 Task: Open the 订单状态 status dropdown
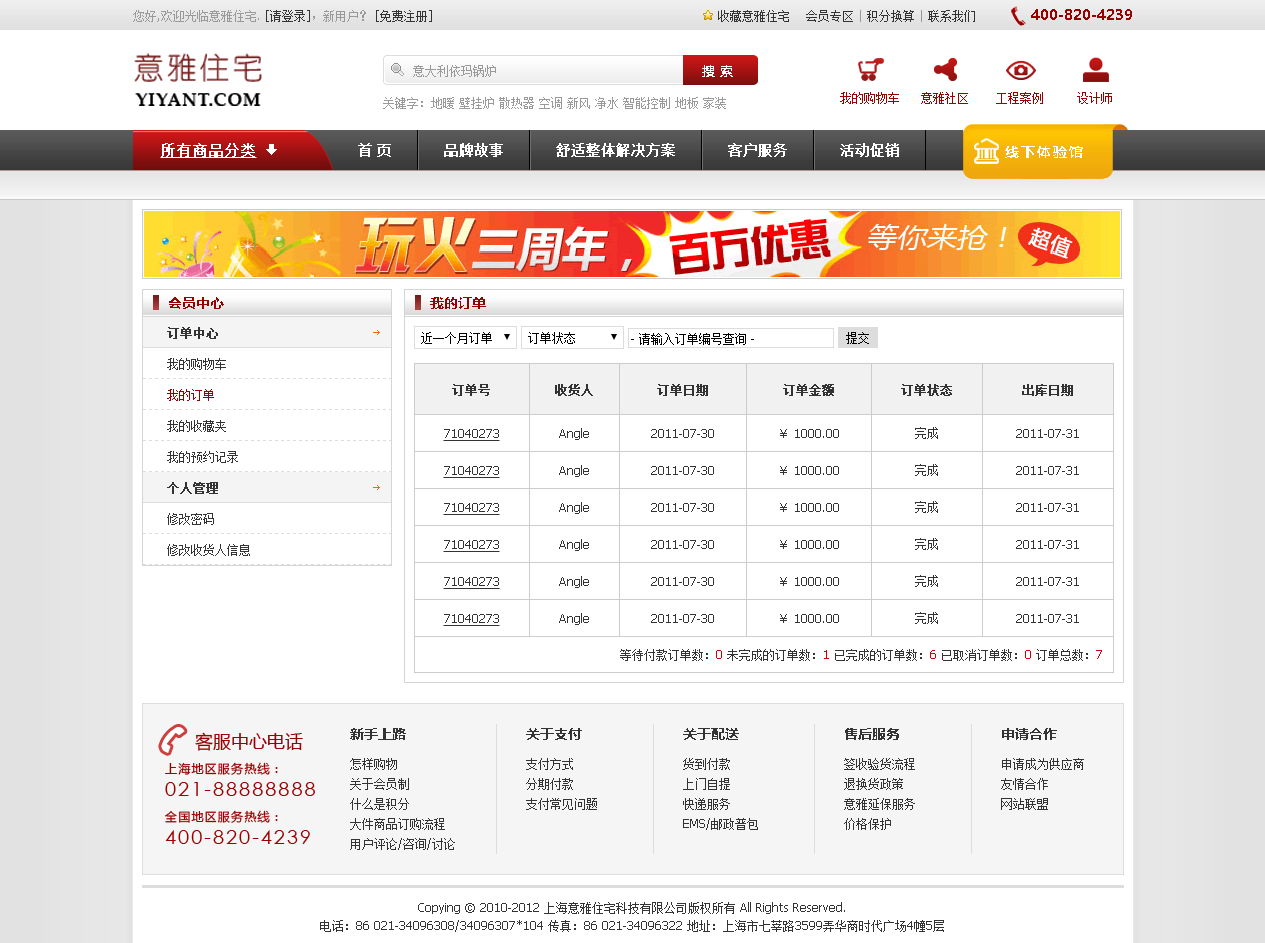click(572, 338)
